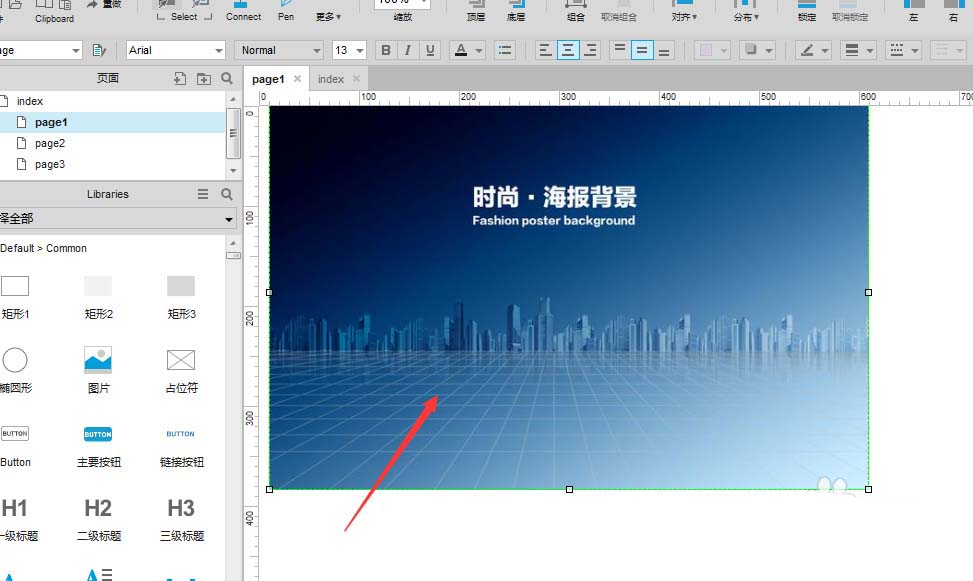
Task: Search pages in the Pages panel
Action: click(x=227, y=78)
